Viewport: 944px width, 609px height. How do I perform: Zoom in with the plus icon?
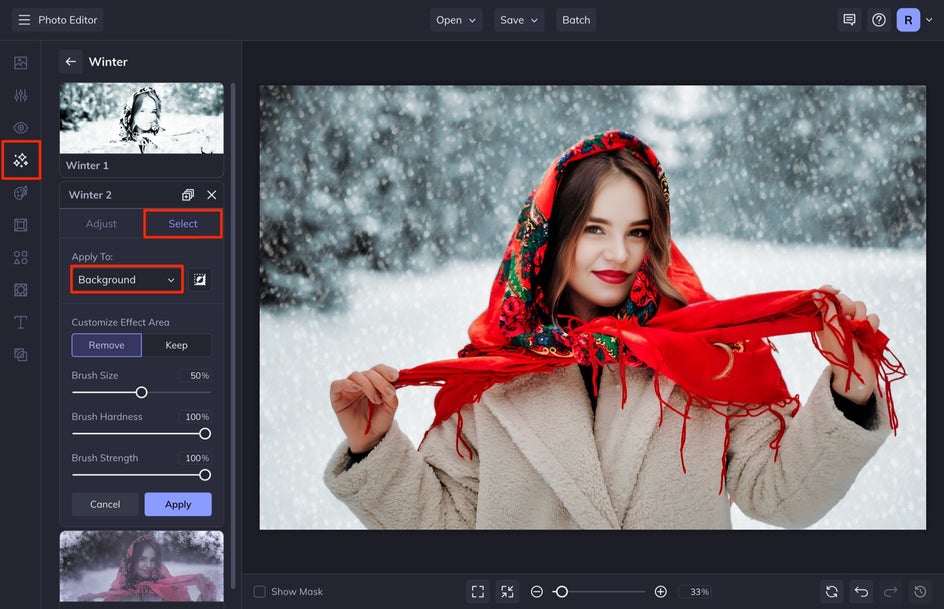point(660,592)
